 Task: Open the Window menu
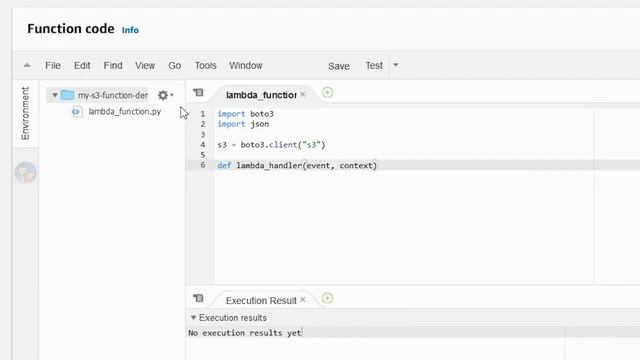click(246, 66)
